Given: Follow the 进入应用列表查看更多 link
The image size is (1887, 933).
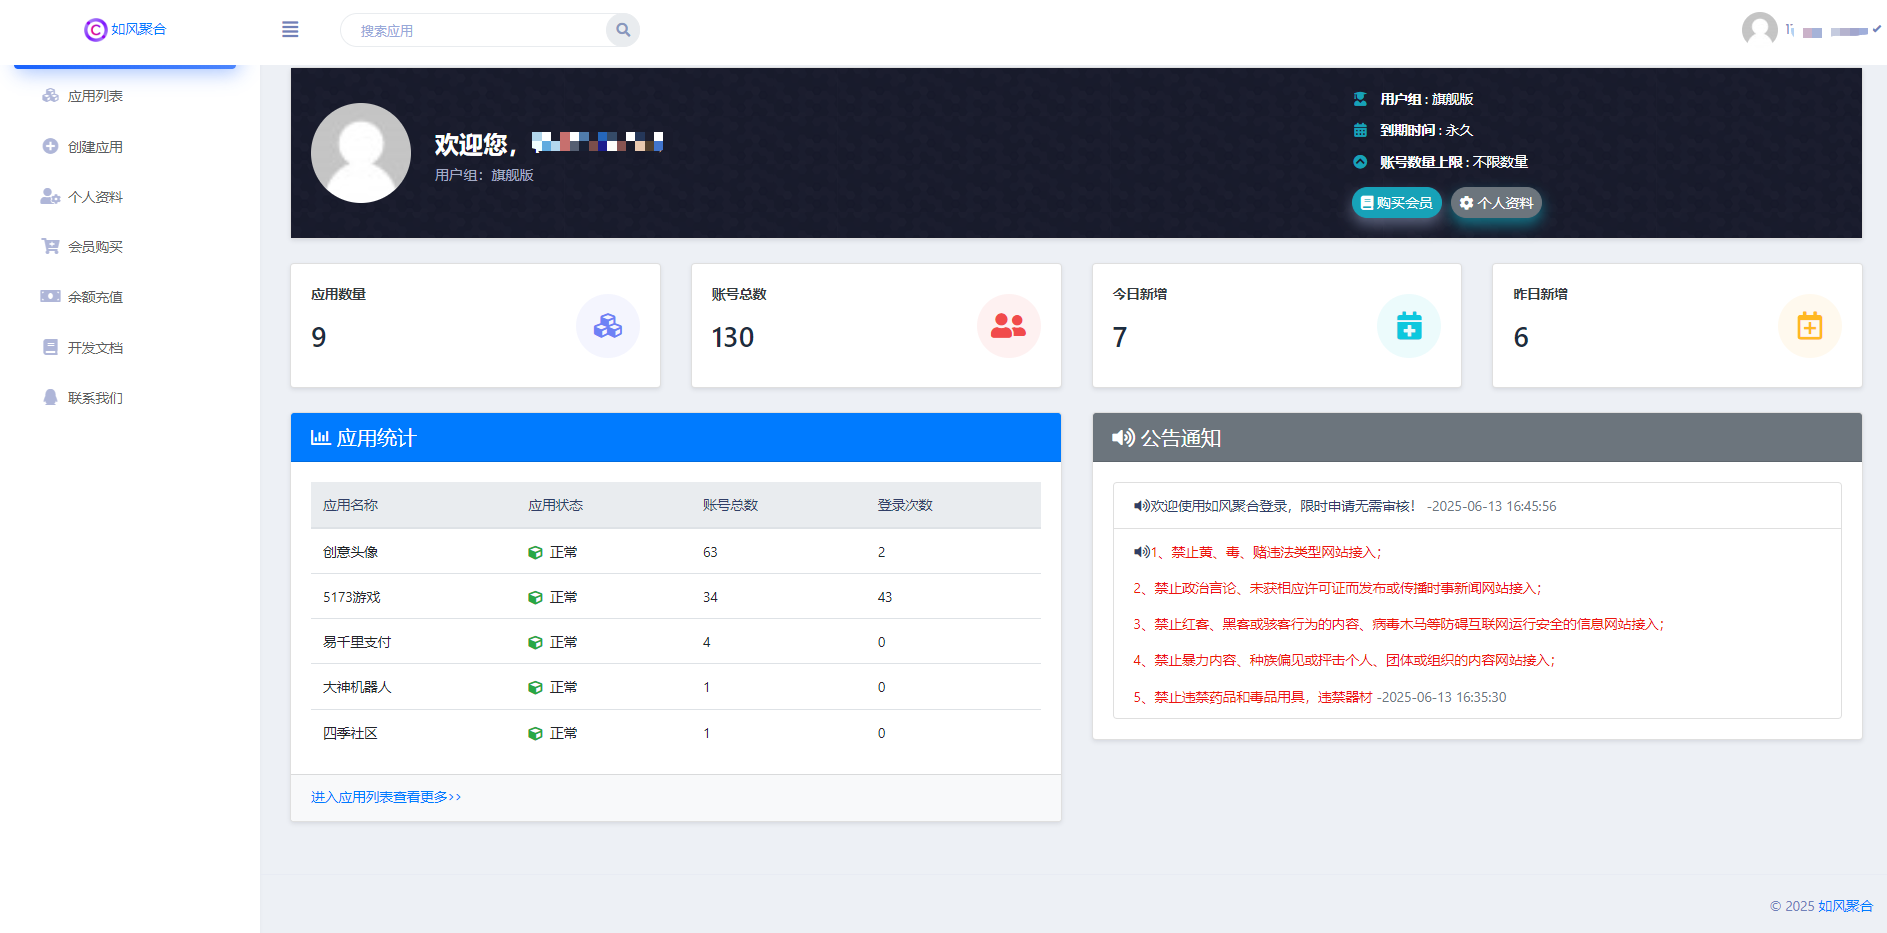Looking at the screenshot, I should (386, 797).
